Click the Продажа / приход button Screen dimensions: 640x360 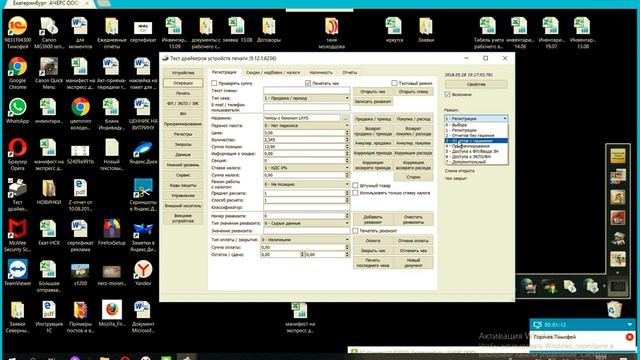pos(373,119)
